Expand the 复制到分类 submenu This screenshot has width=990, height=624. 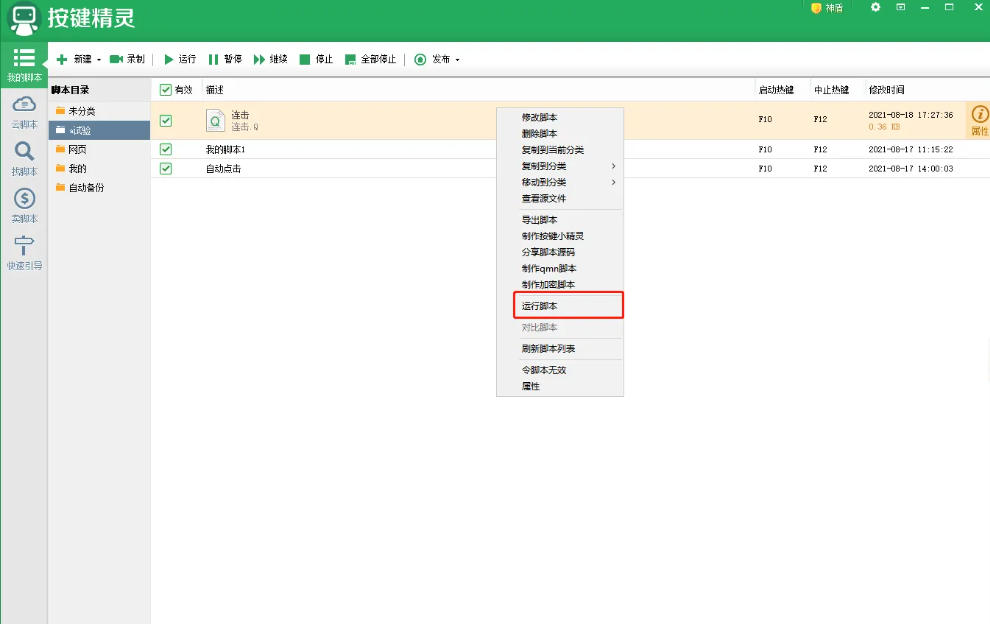click(560, 166)
